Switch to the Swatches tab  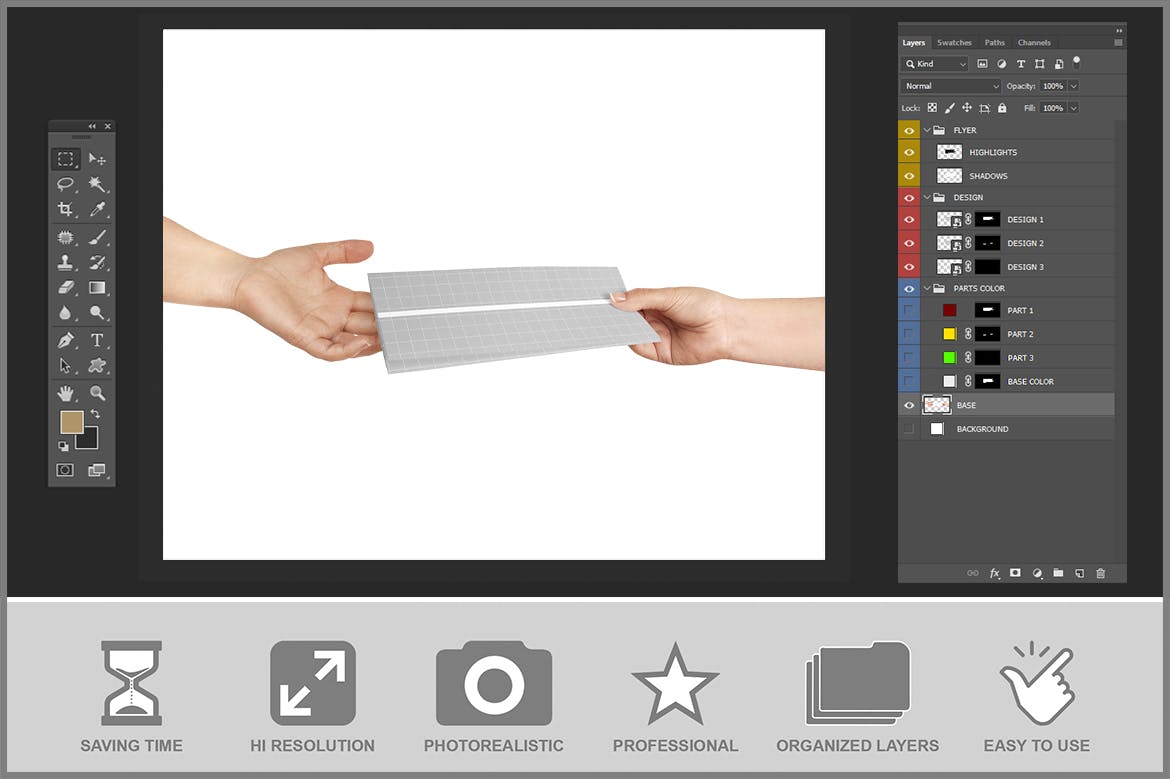point(954,43)
